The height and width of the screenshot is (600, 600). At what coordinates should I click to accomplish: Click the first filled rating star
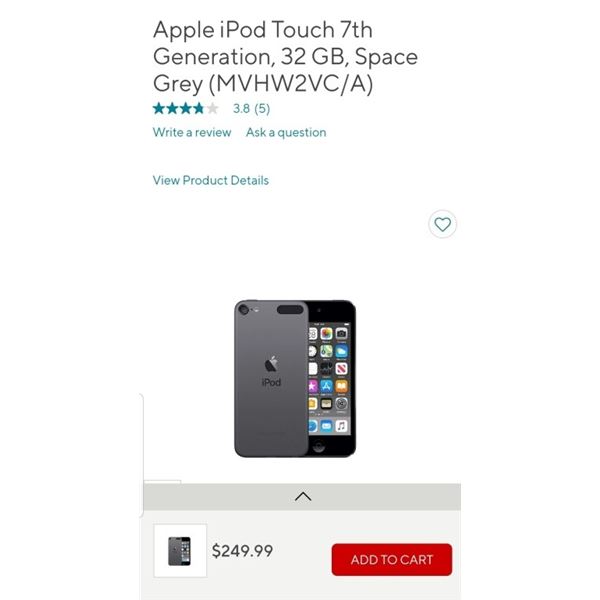159,109
